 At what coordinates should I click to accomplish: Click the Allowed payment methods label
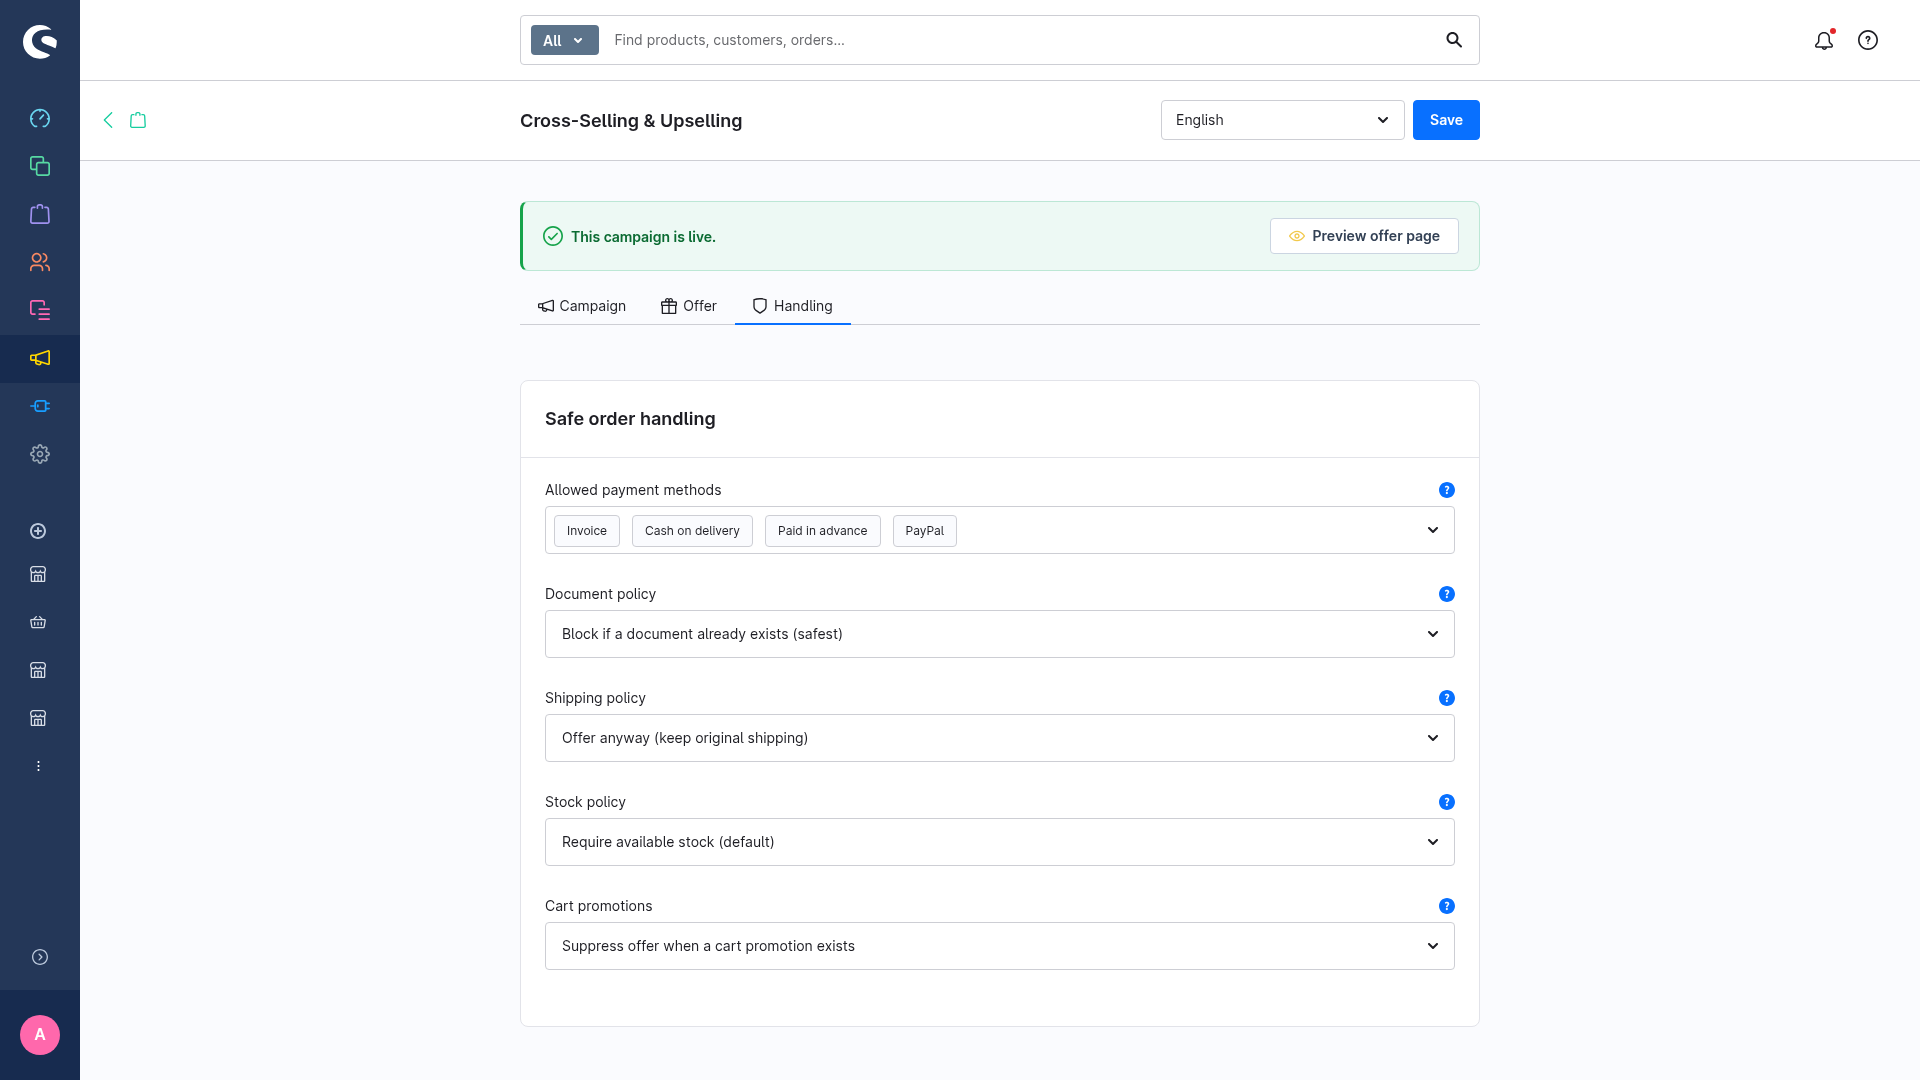tap(633, 490)
